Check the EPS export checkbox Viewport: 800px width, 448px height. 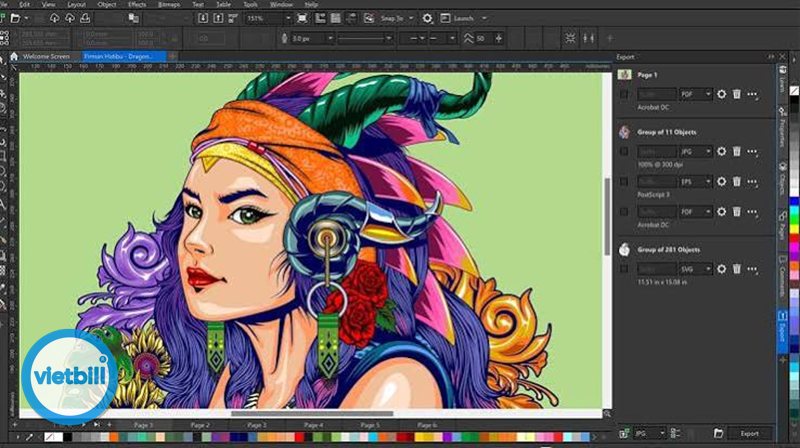tap(624, 182)
